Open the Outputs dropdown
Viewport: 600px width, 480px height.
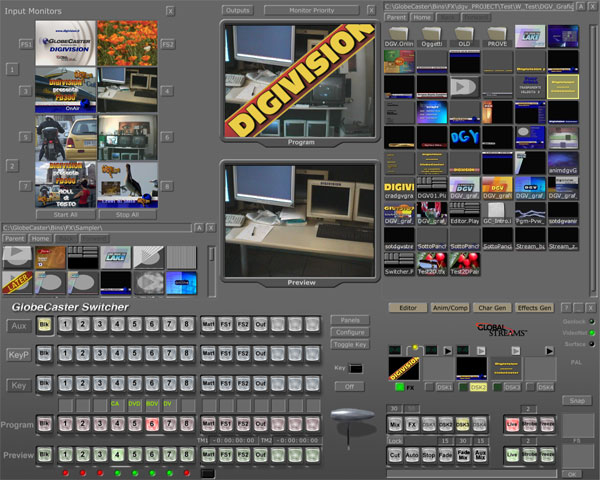(238, 10)
